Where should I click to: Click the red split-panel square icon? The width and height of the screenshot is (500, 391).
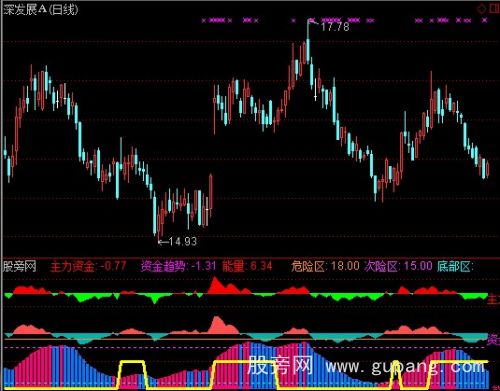point(495,8)
